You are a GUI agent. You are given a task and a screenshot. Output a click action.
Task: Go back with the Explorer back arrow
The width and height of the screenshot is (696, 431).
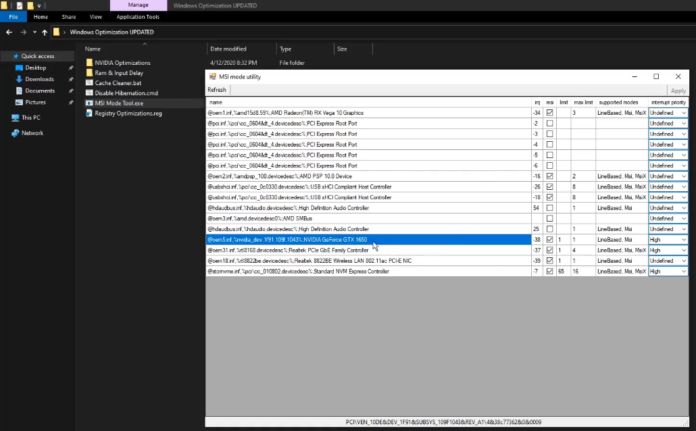[9, 32]
